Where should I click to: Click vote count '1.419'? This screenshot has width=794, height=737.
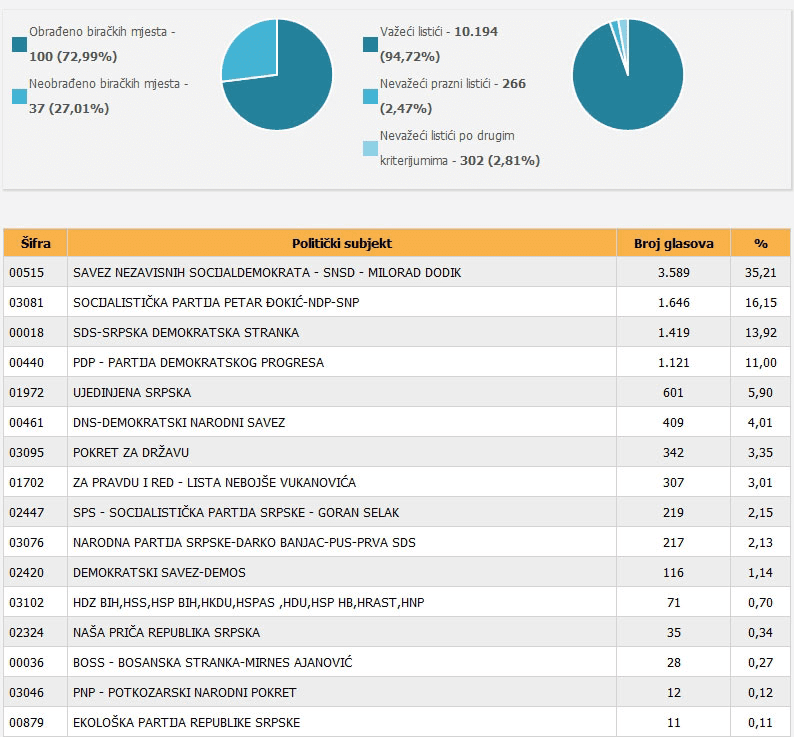[673, 332]
